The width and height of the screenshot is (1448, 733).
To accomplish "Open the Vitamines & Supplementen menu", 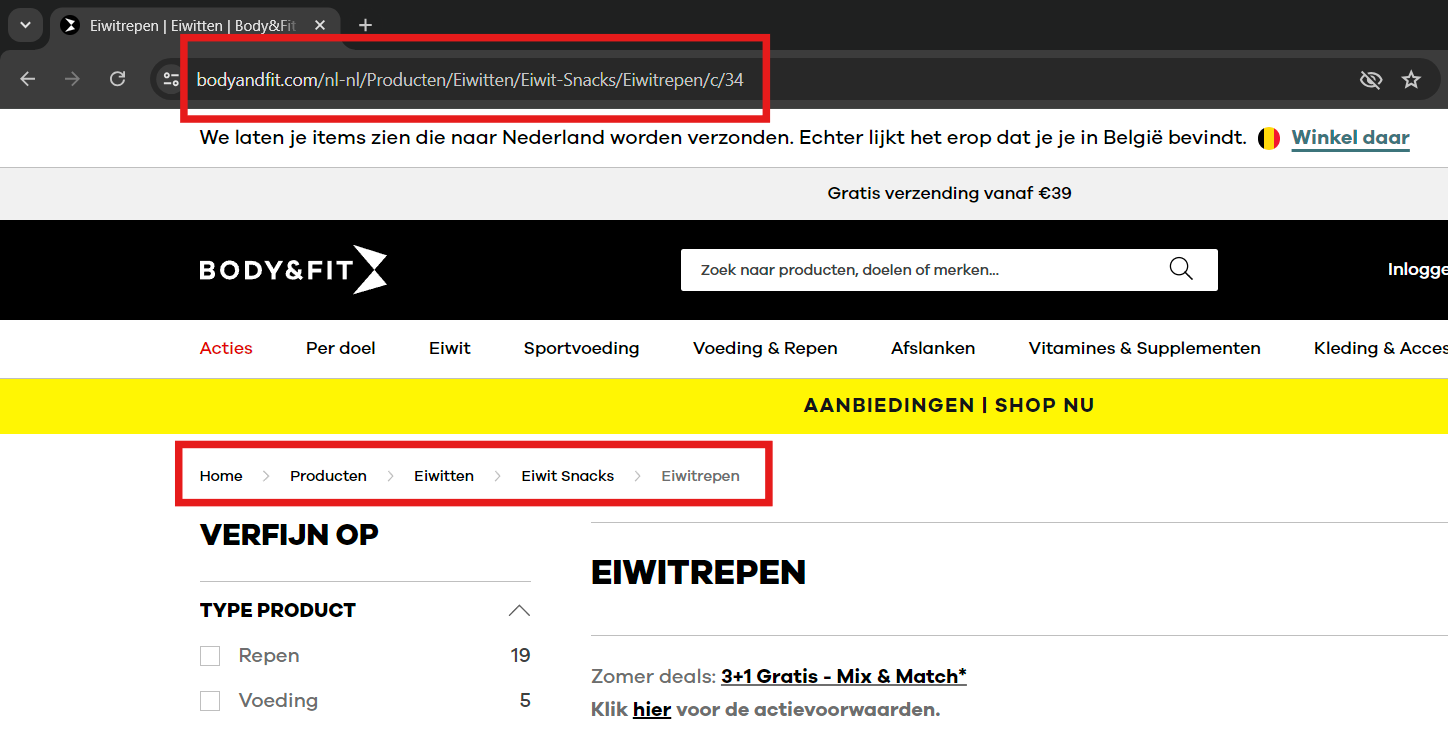I will point(1145,348).
